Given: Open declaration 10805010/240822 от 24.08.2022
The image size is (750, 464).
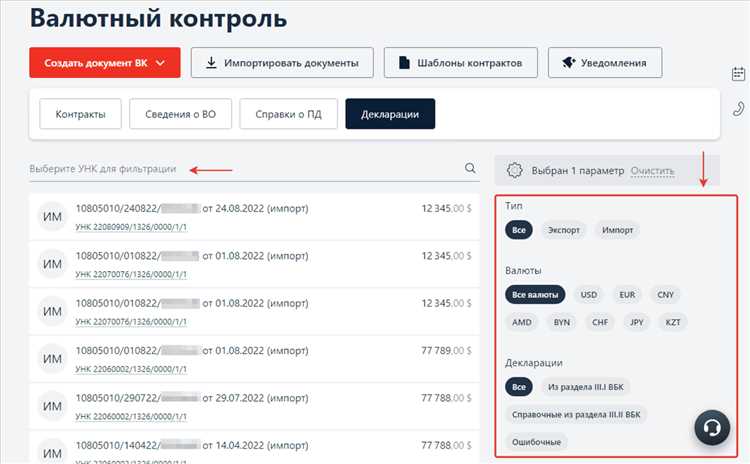Looking at the screenshot, I should 192,209.
